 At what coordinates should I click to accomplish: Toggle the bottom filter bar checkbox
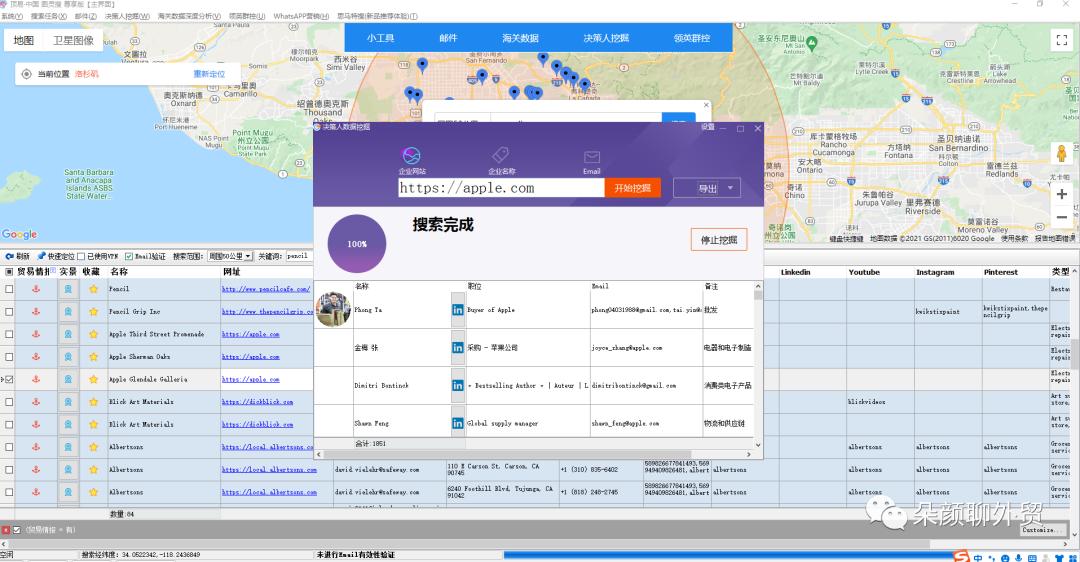[x=17, y=530]
